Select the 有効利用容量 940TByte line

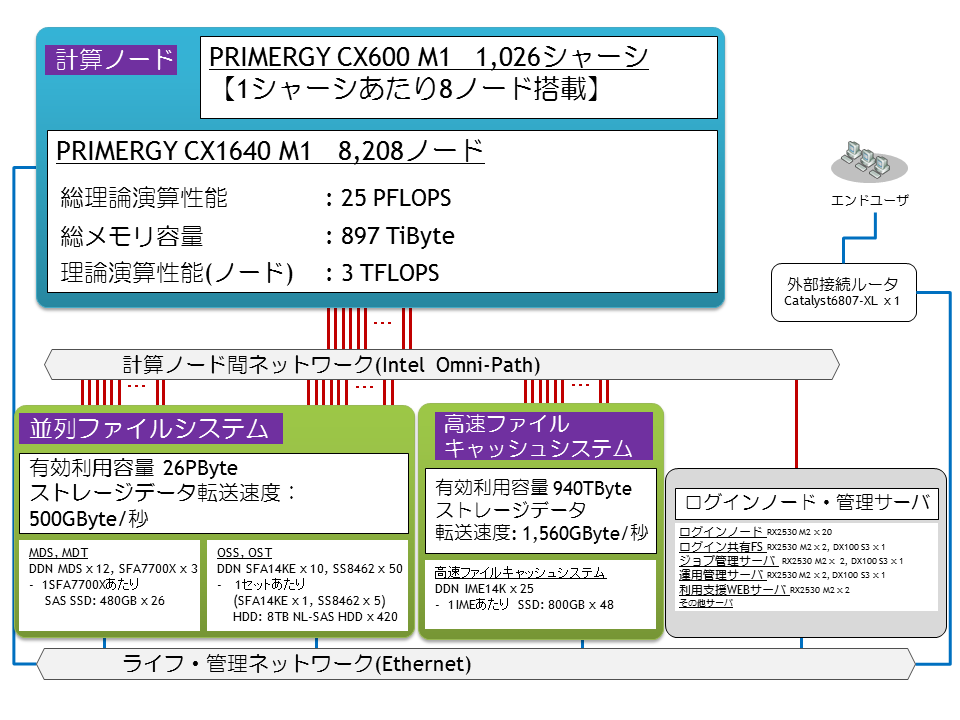(533, 488)
